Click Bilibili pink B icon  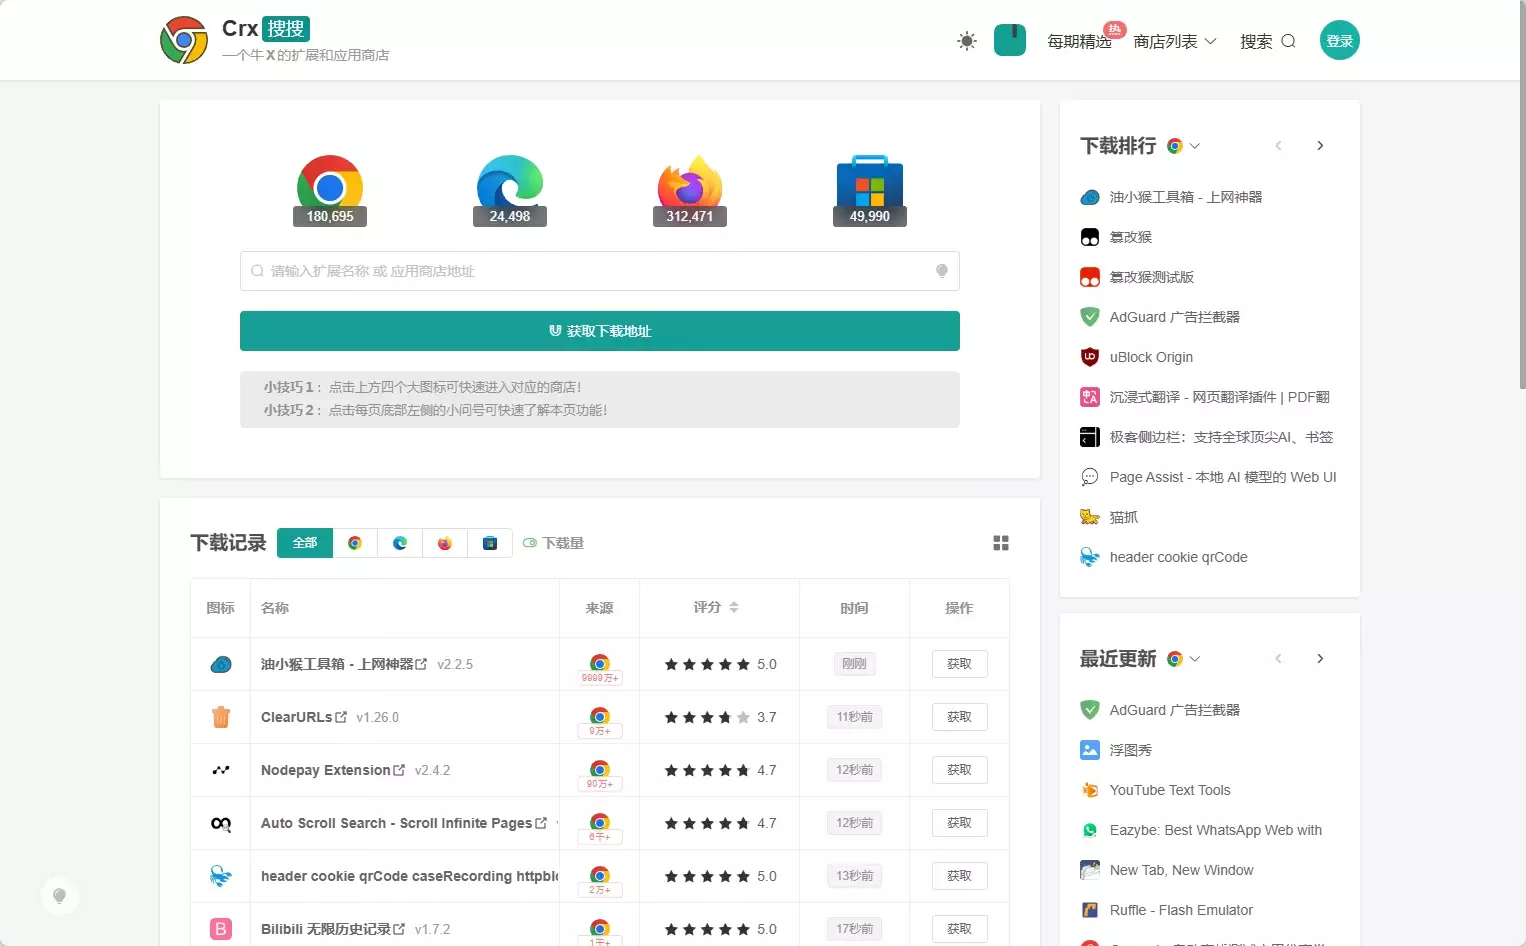click(221, 929)
